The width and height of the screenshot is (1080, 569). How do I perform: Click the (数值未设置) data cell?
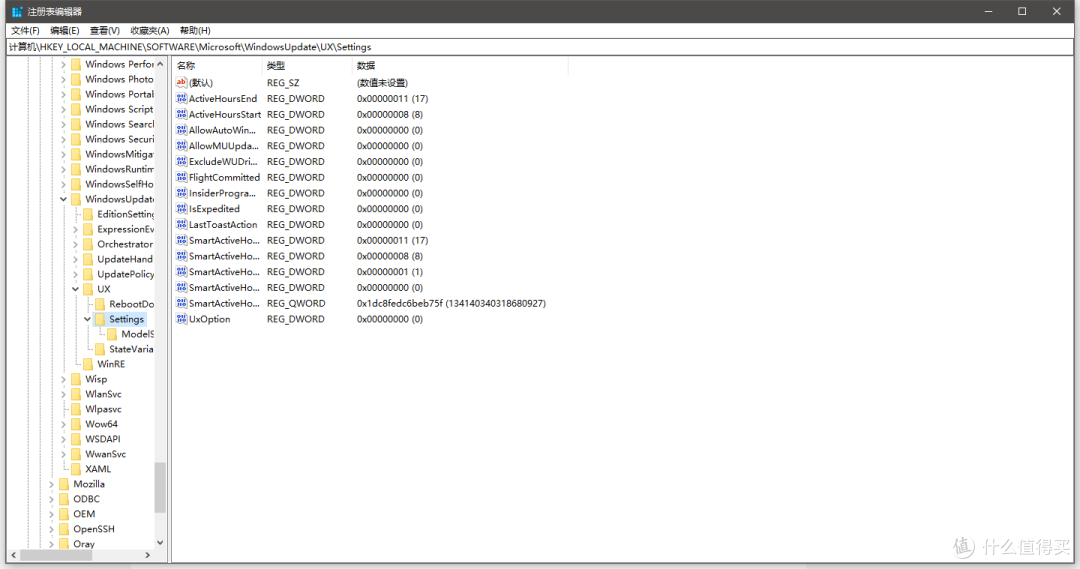pos(382,83)
